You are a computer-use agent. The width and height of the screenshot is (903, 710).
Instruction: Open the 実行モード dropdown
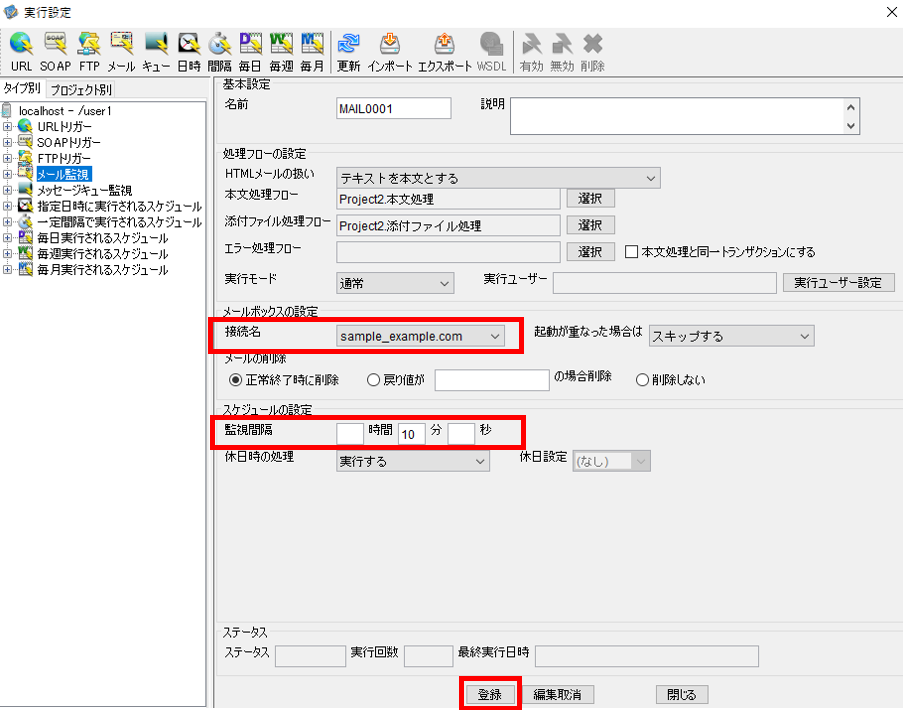point(395,283)
